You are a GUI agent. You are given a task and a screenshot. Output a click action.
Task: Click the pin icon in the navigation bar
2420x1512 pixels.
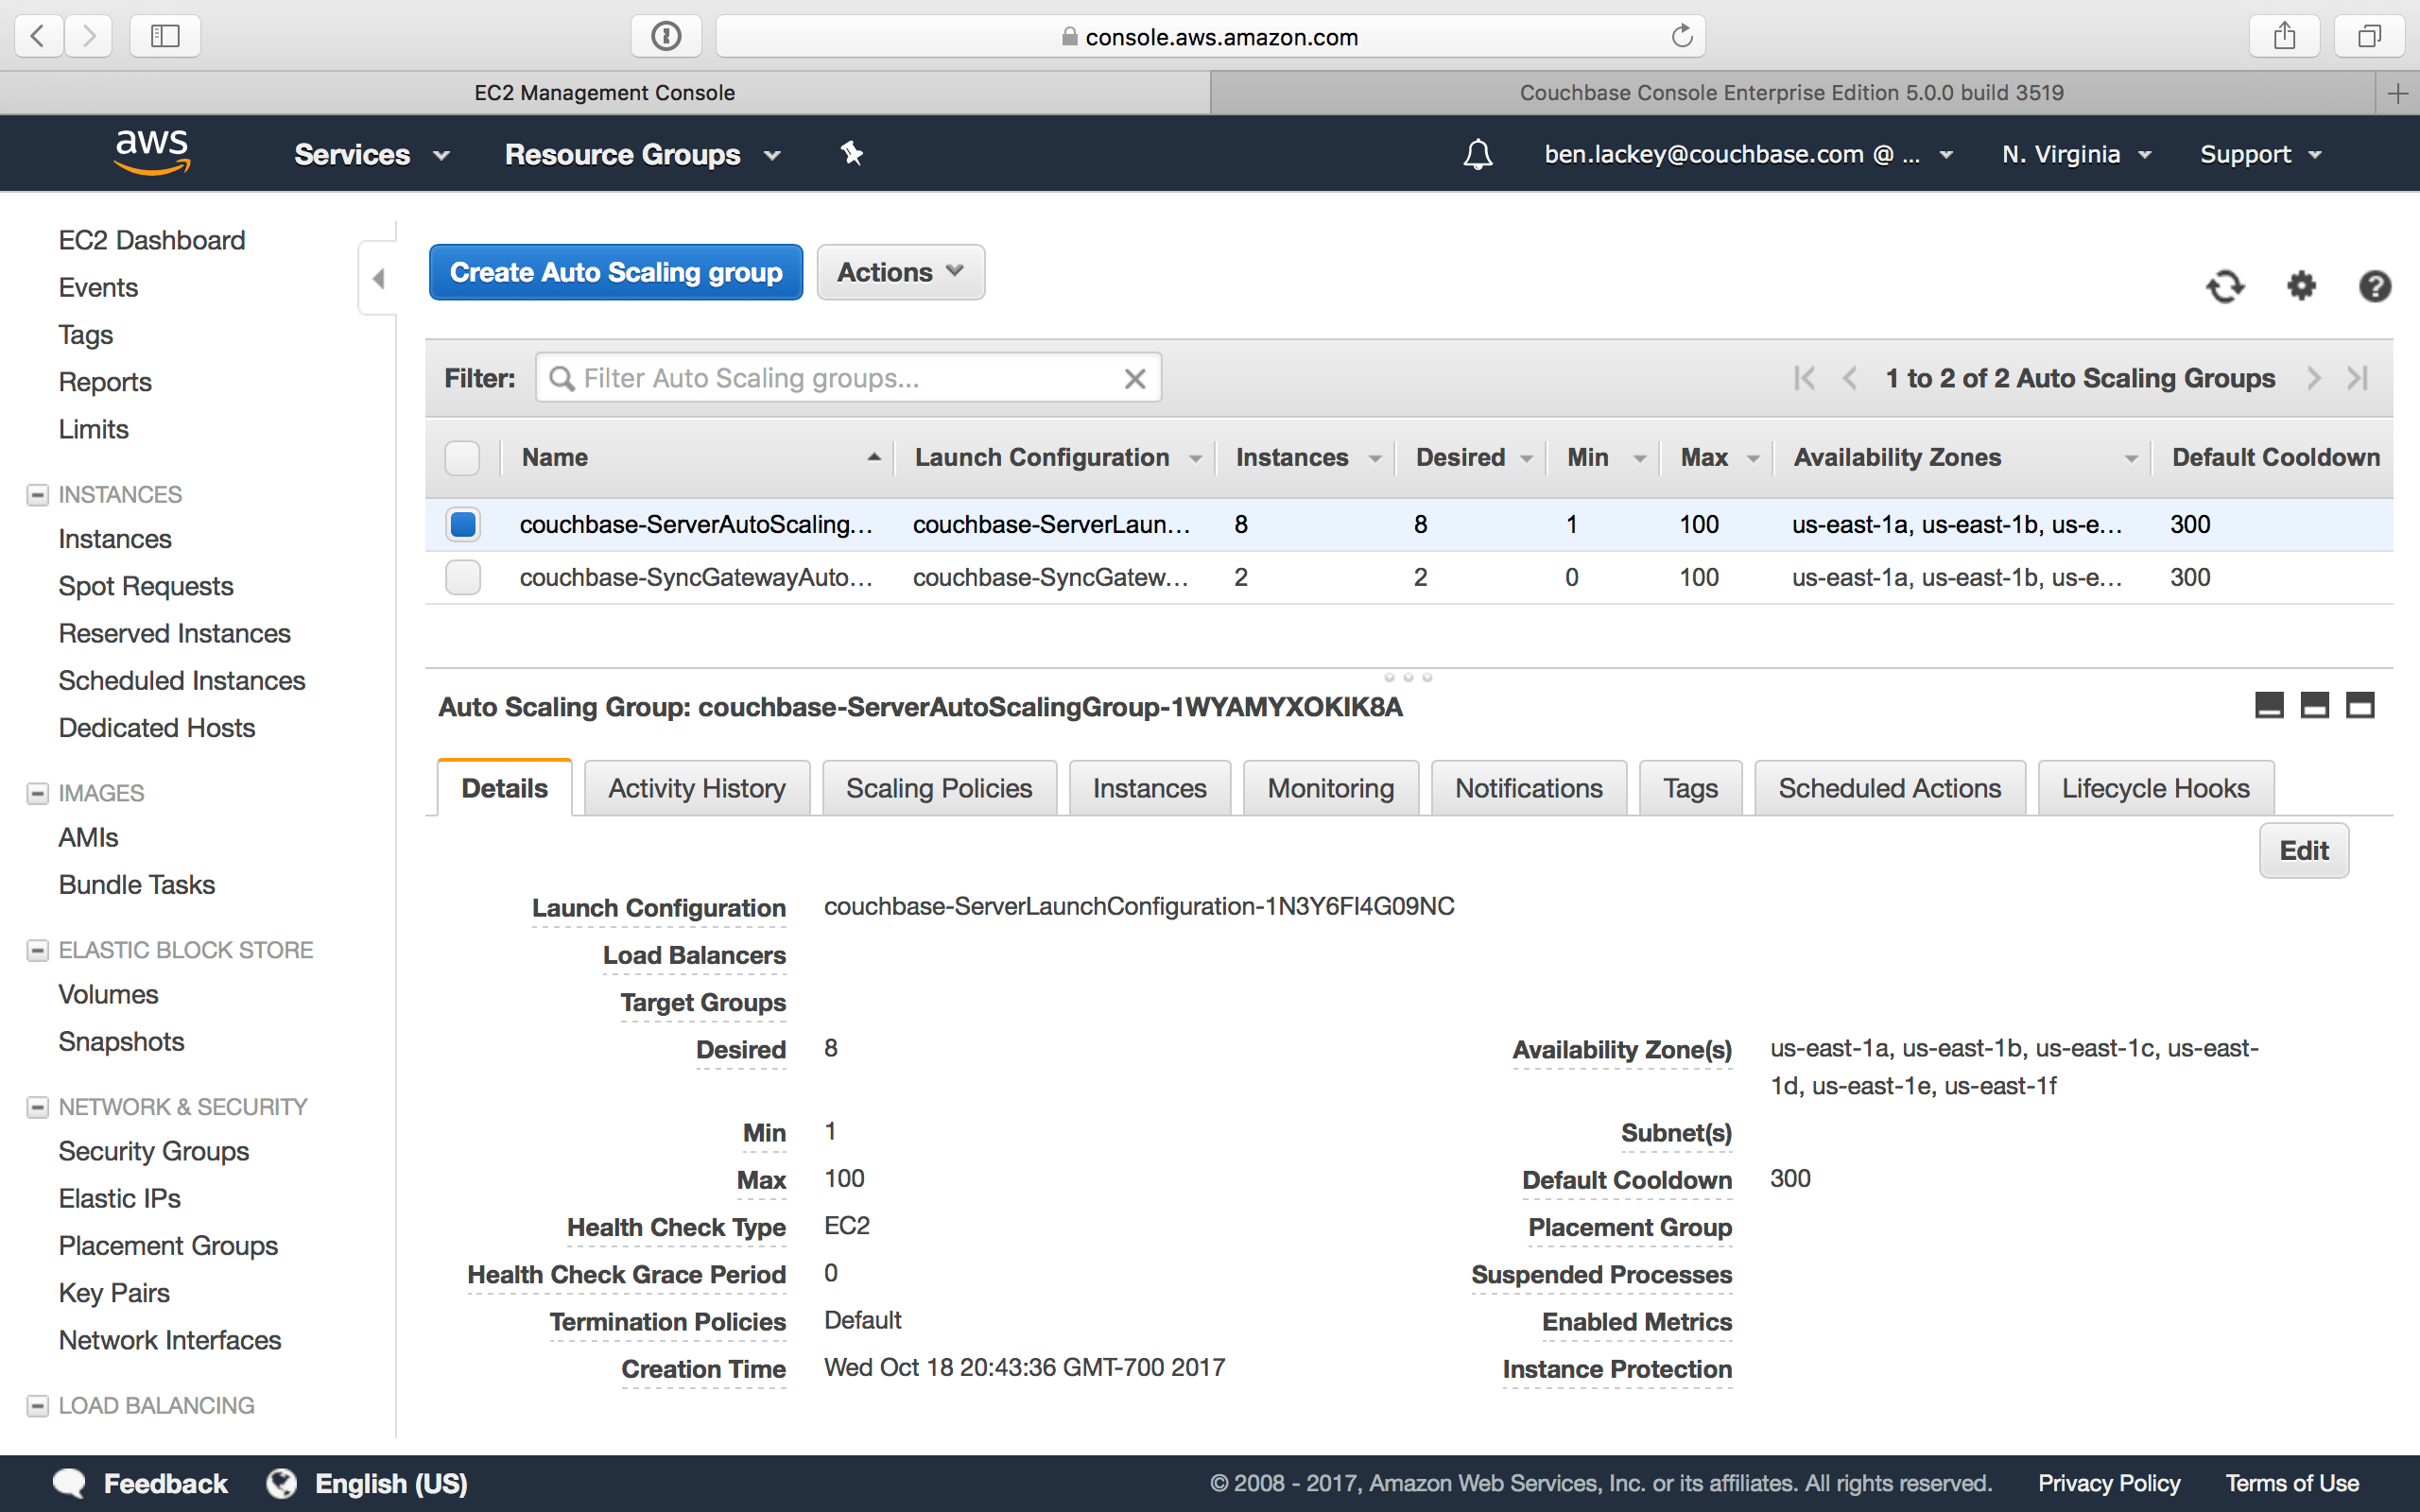pos(851,154)
